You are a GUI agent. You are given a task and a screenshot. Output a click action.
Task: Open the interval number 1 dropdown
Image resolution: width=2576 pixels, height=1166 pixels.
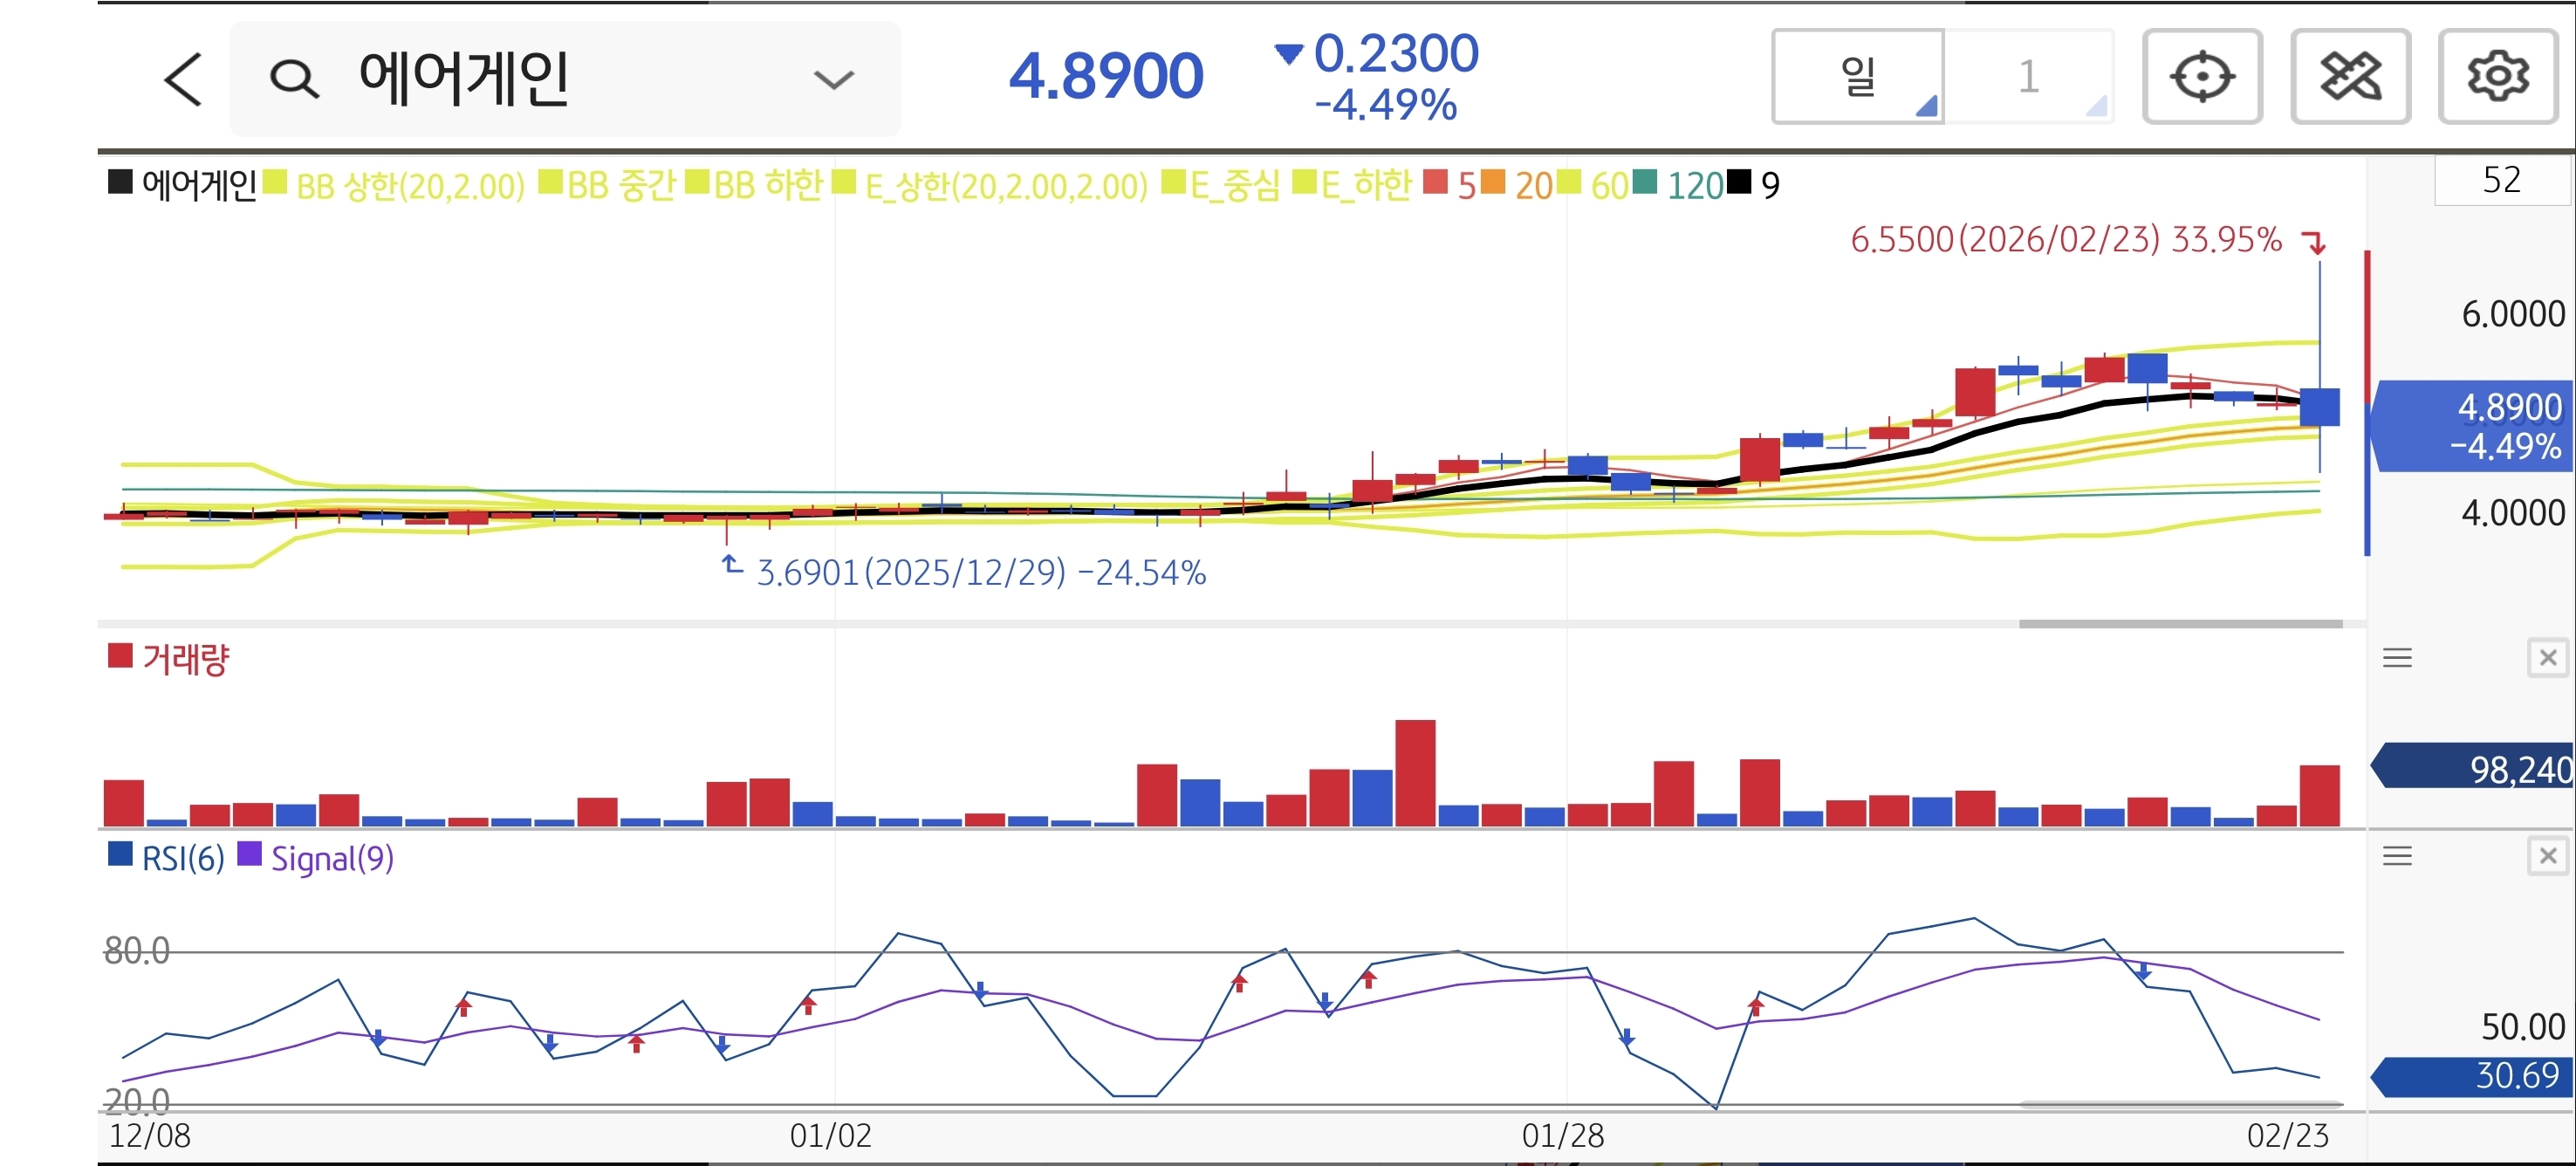tap(2028, 77)
